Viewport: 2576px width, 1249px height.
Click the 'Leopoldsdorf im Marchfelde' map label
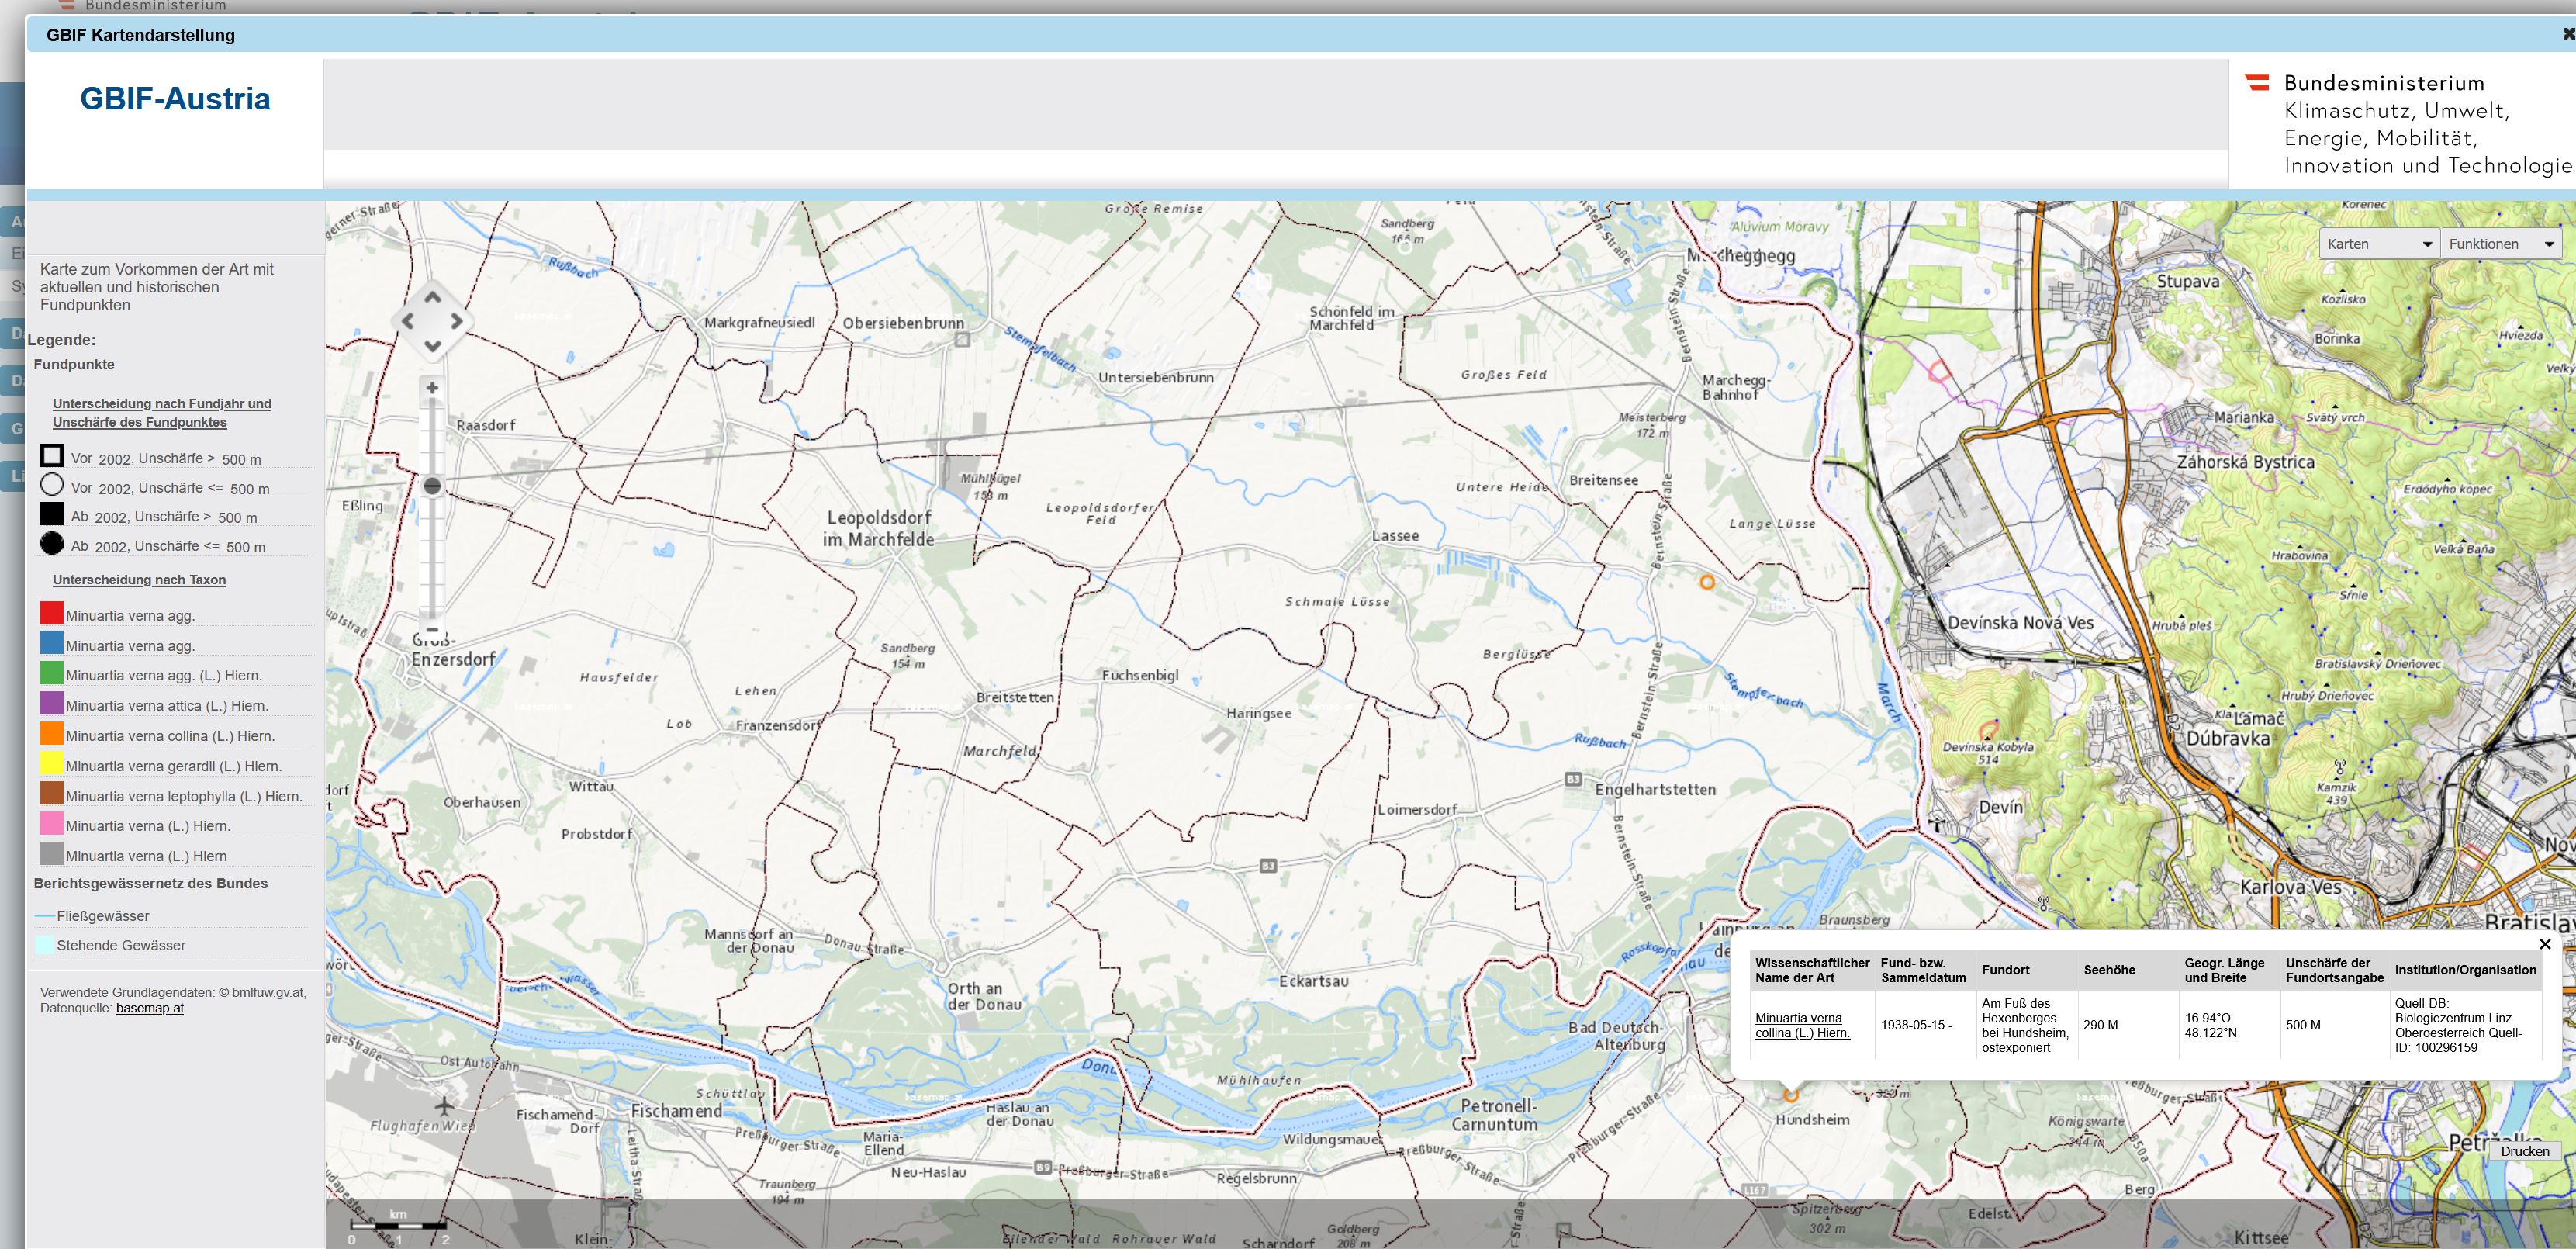[x=879, y=528]
